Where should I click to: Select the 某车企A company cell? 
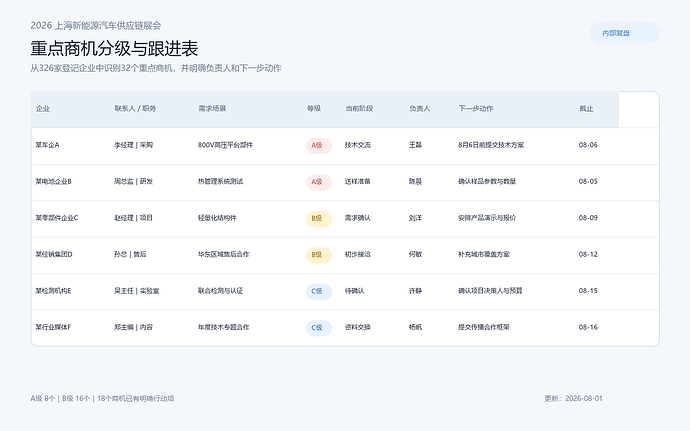pyautogui.click(x=48, y=145)
